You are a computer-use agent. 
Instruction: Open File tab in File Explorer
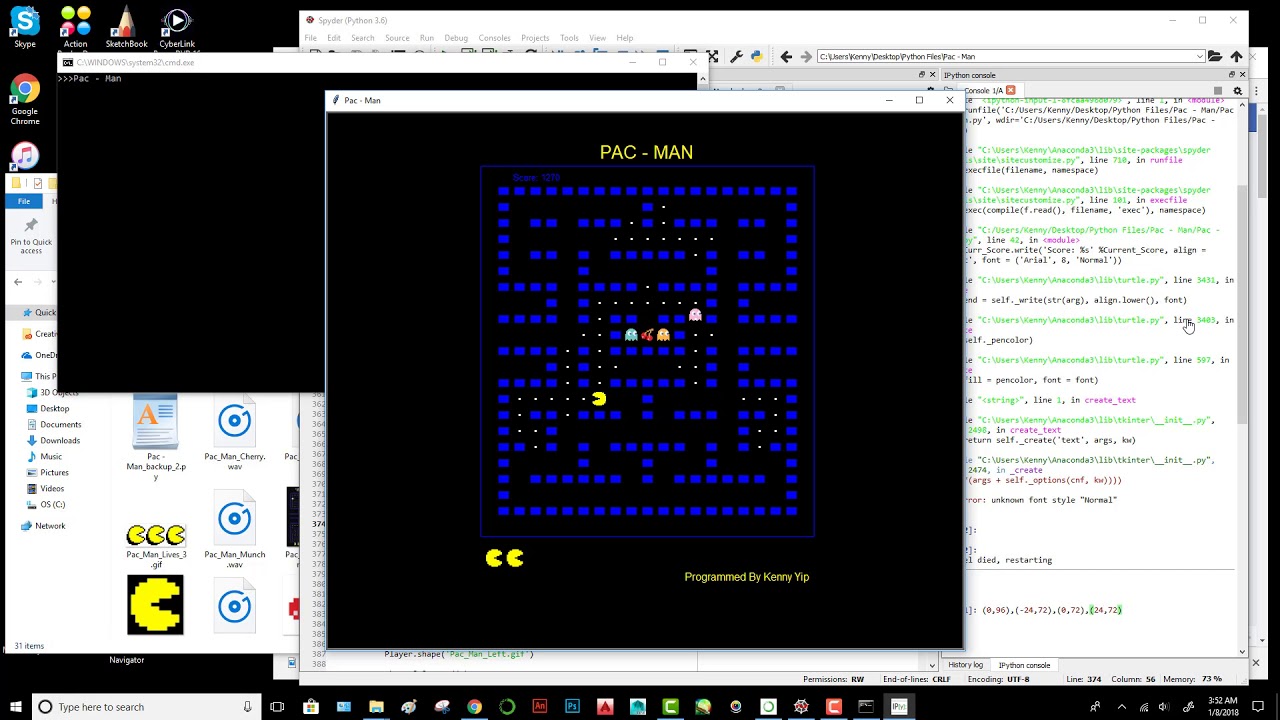(x=23, y=201)
